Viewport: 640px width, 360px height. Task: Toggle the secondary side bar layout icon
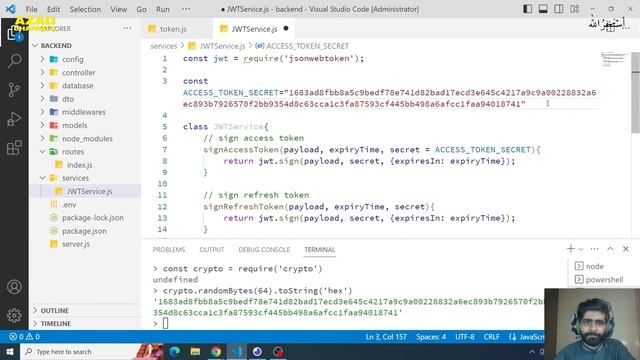559,9
